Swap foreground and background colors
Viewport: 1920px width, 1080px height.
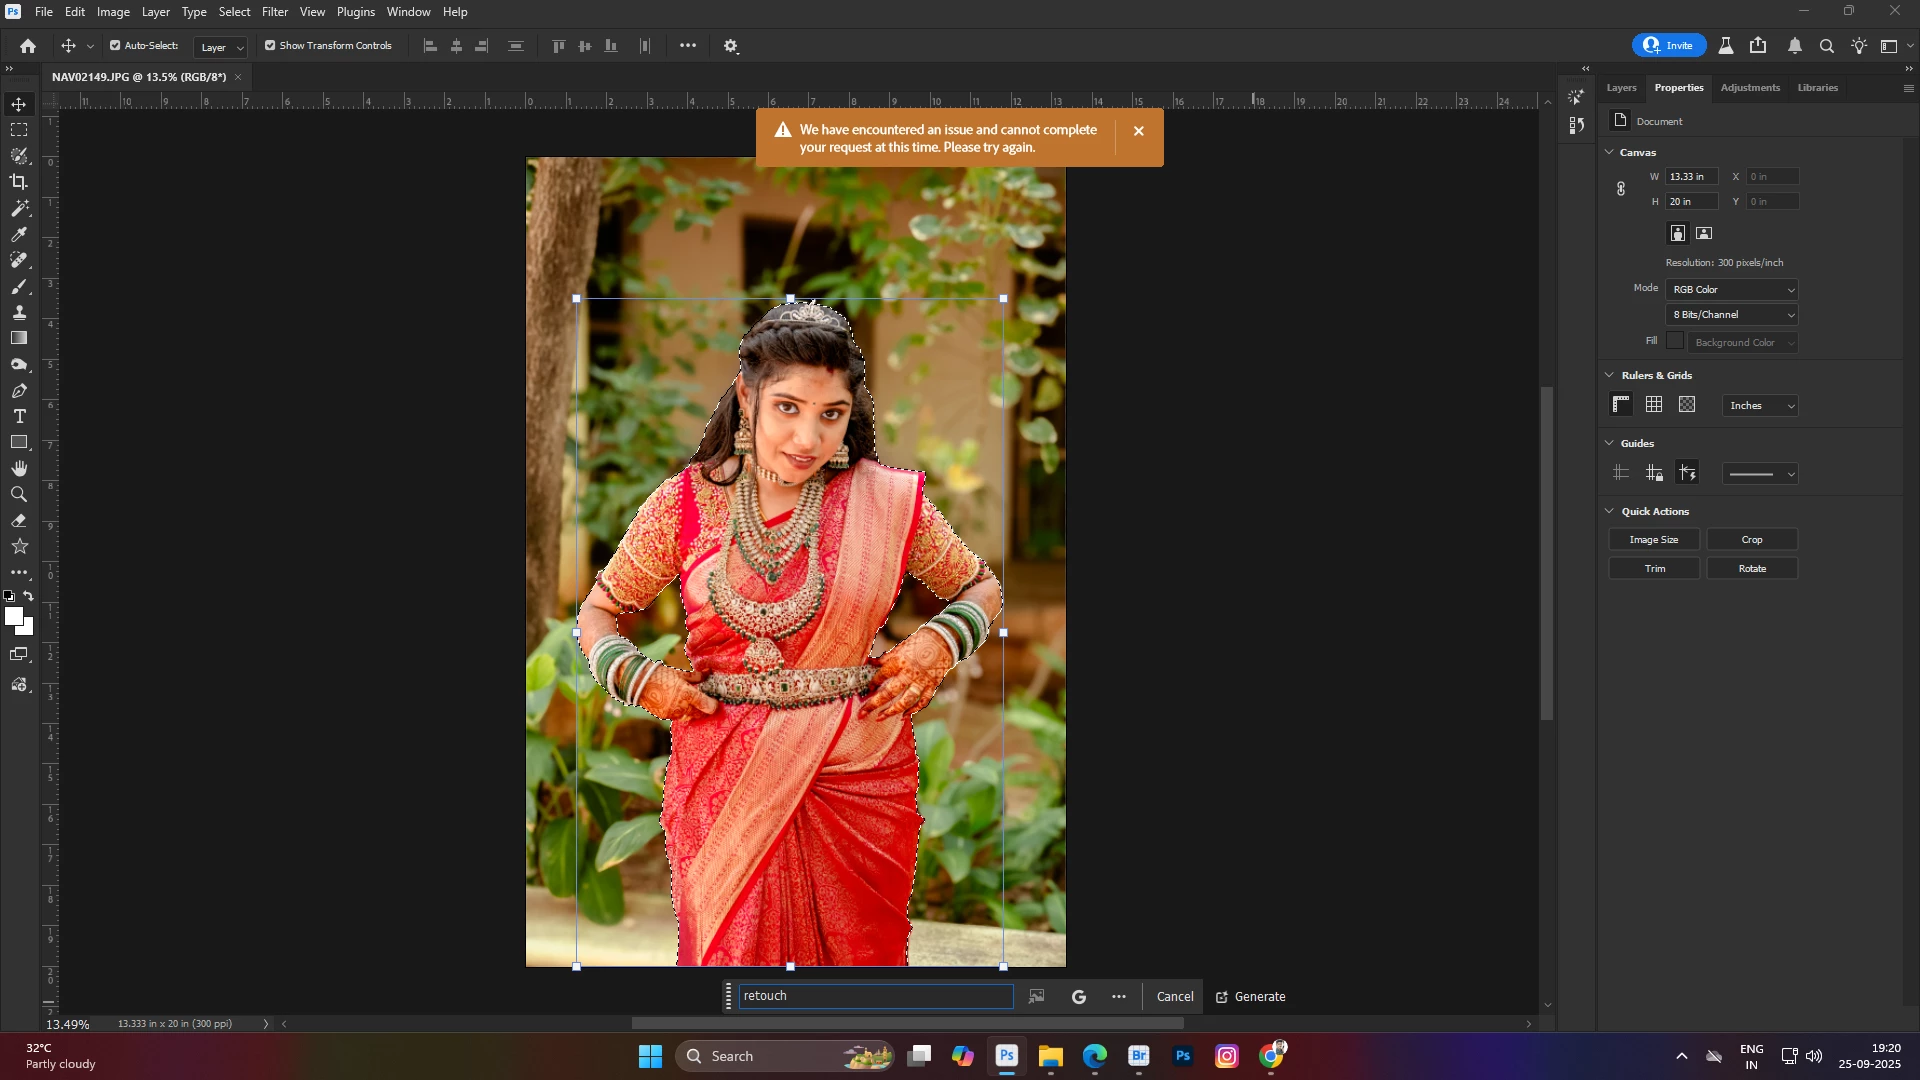[x=29, y=596]
